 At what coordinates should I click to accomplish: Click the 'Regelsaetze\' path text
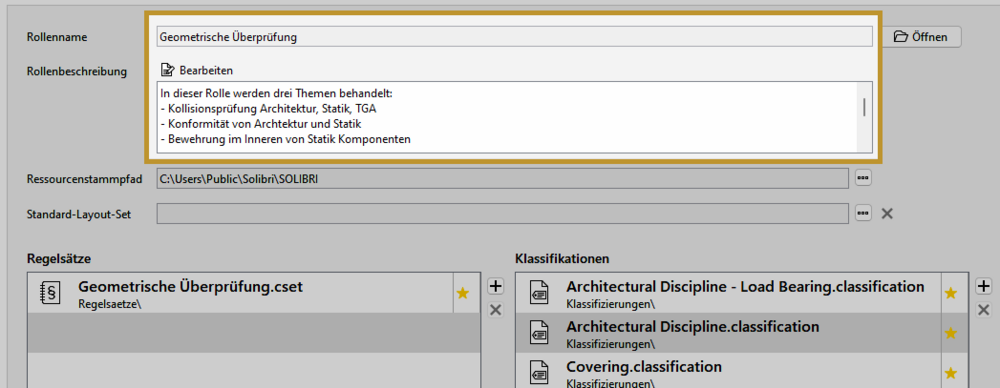click(x=110, y=304)
